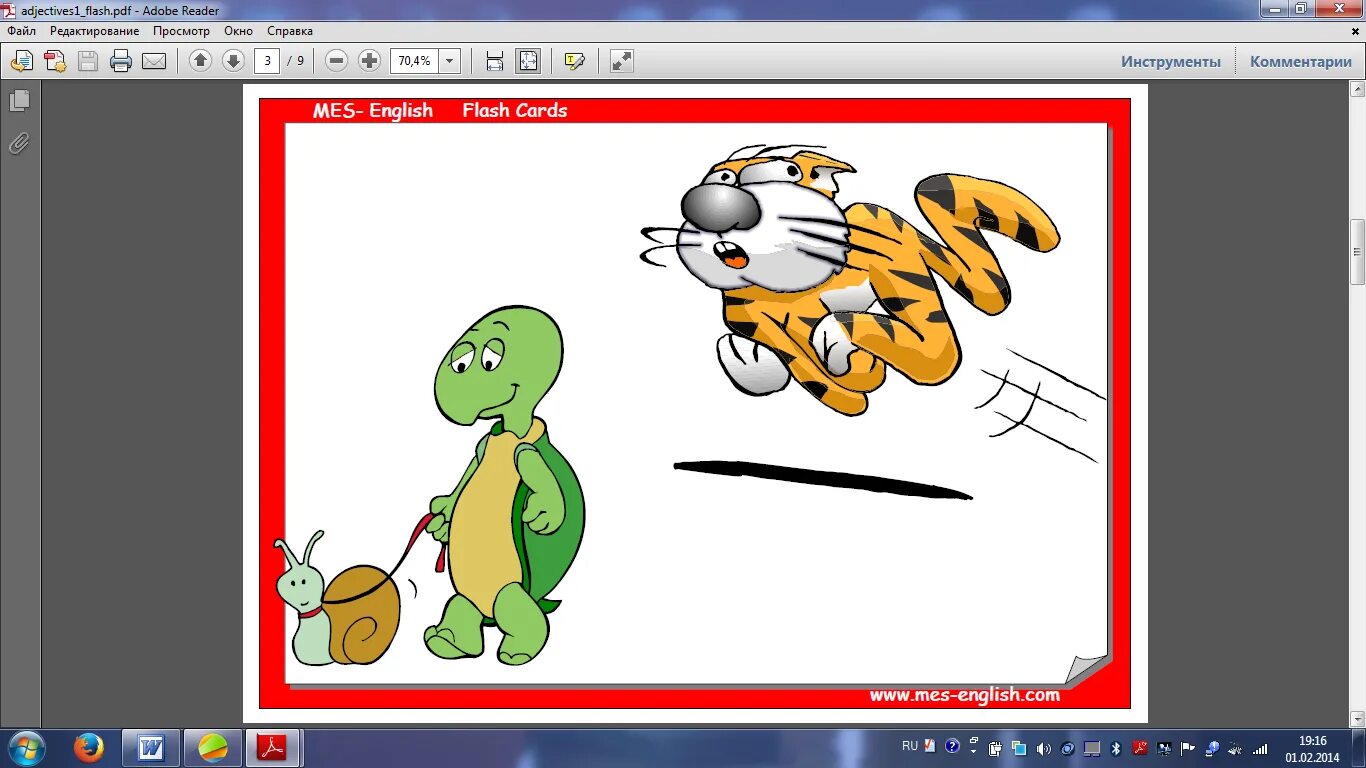Click the page number field showing 3

267,61
